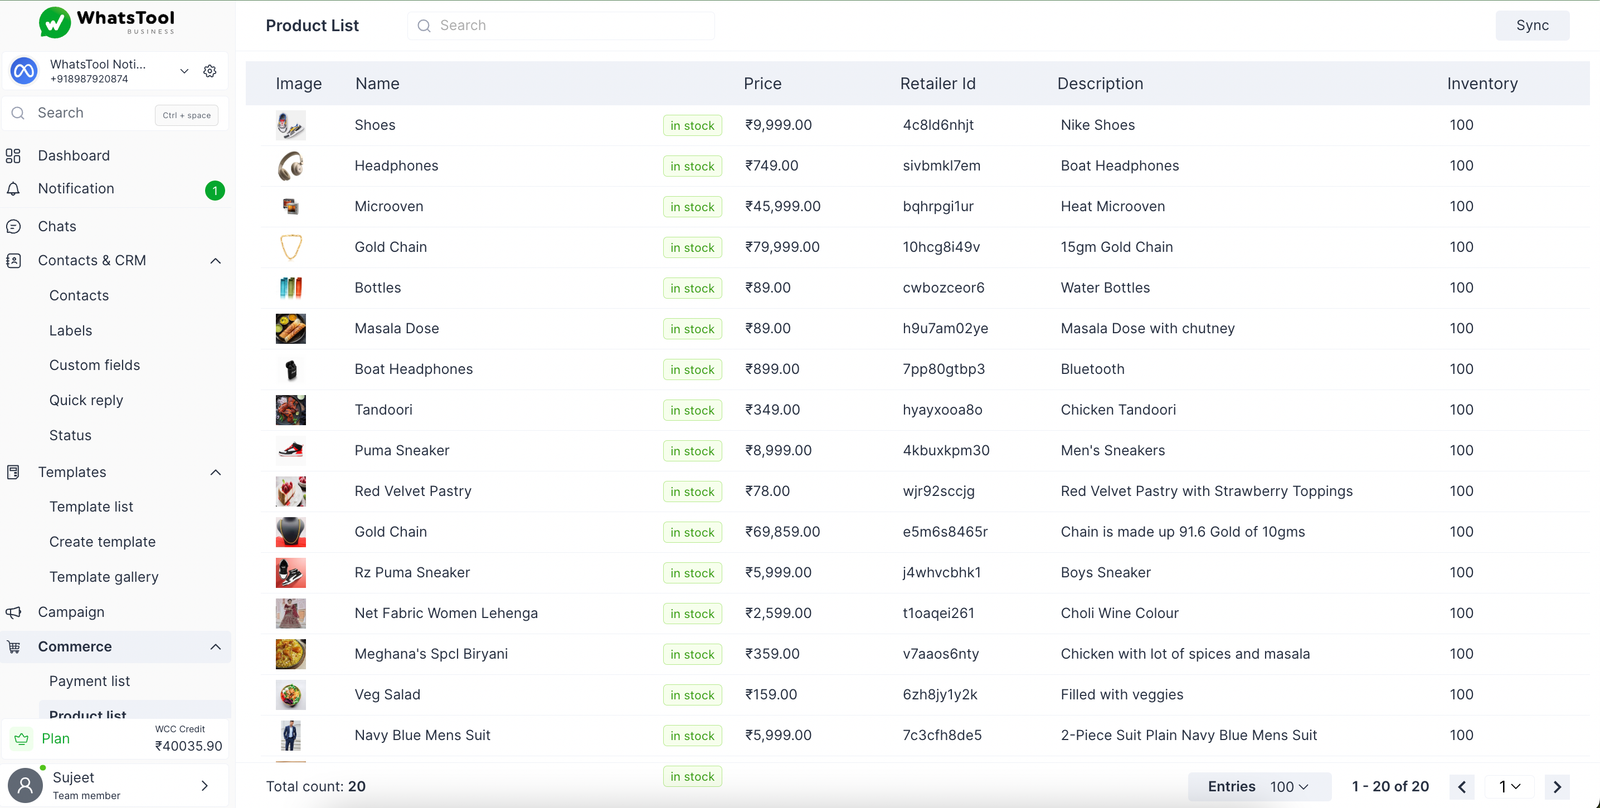1600x808 pixels.
Task: Click the Chats bubble icon
Action: coord(13,227)
